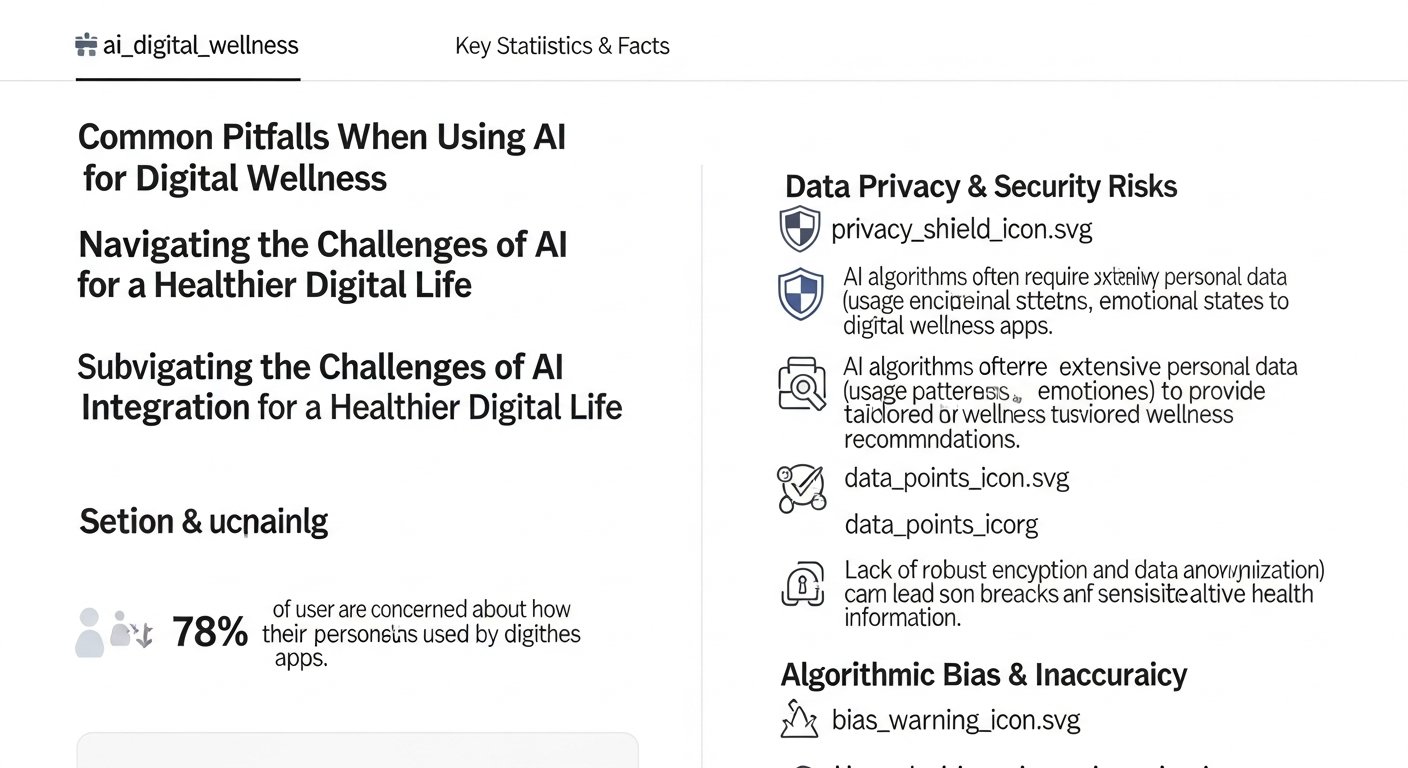Switch to the Key Statistics & Facts tab
The height and width of the screenshot is (768, 1408).
coord(562,46)
